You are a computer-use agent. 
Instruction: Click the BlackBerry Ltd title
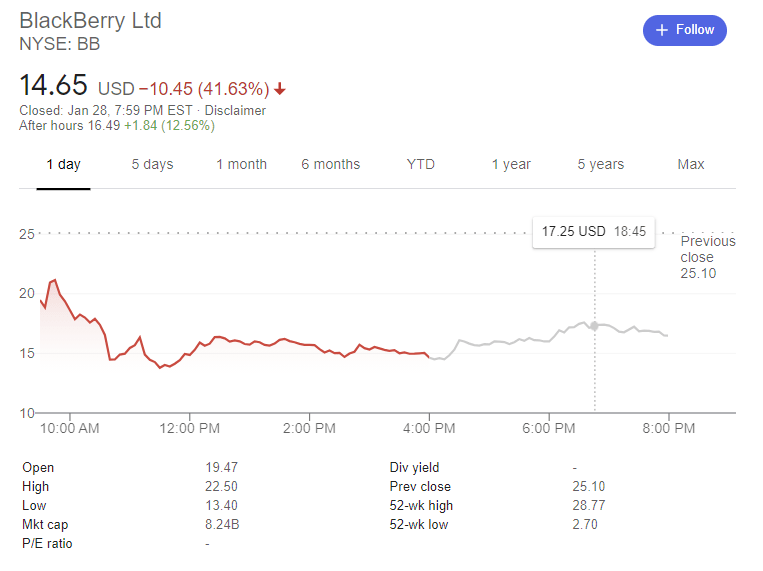(x=90, y=20)
